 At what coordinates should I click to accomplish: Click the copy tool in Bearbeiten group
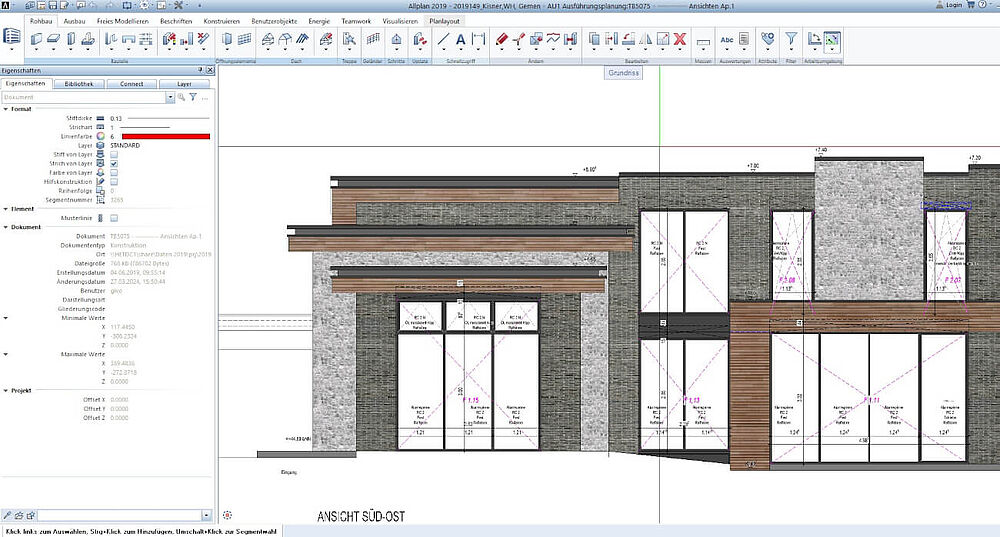[x=594, y=40]
